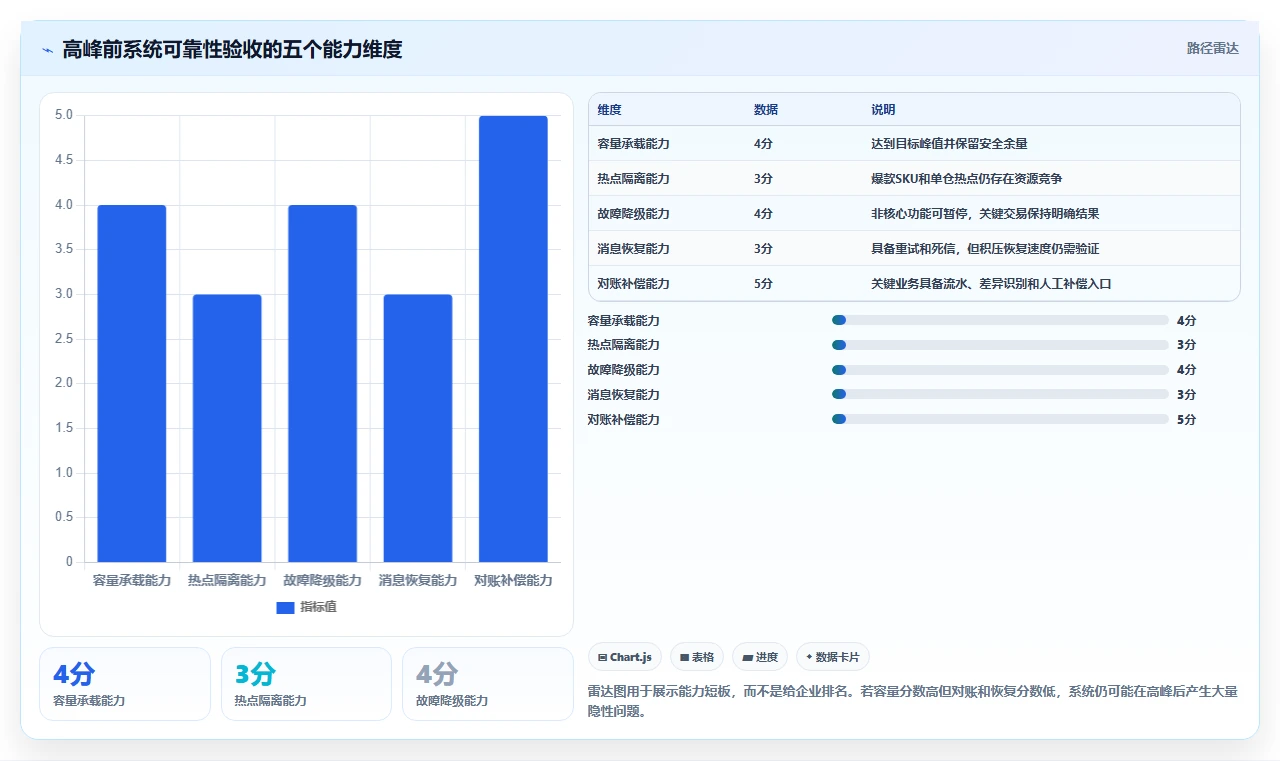Screen dimensions: 1280x761
Task: Click the 消息恢复能力 bar in the chart
Action: pos(418,428)
